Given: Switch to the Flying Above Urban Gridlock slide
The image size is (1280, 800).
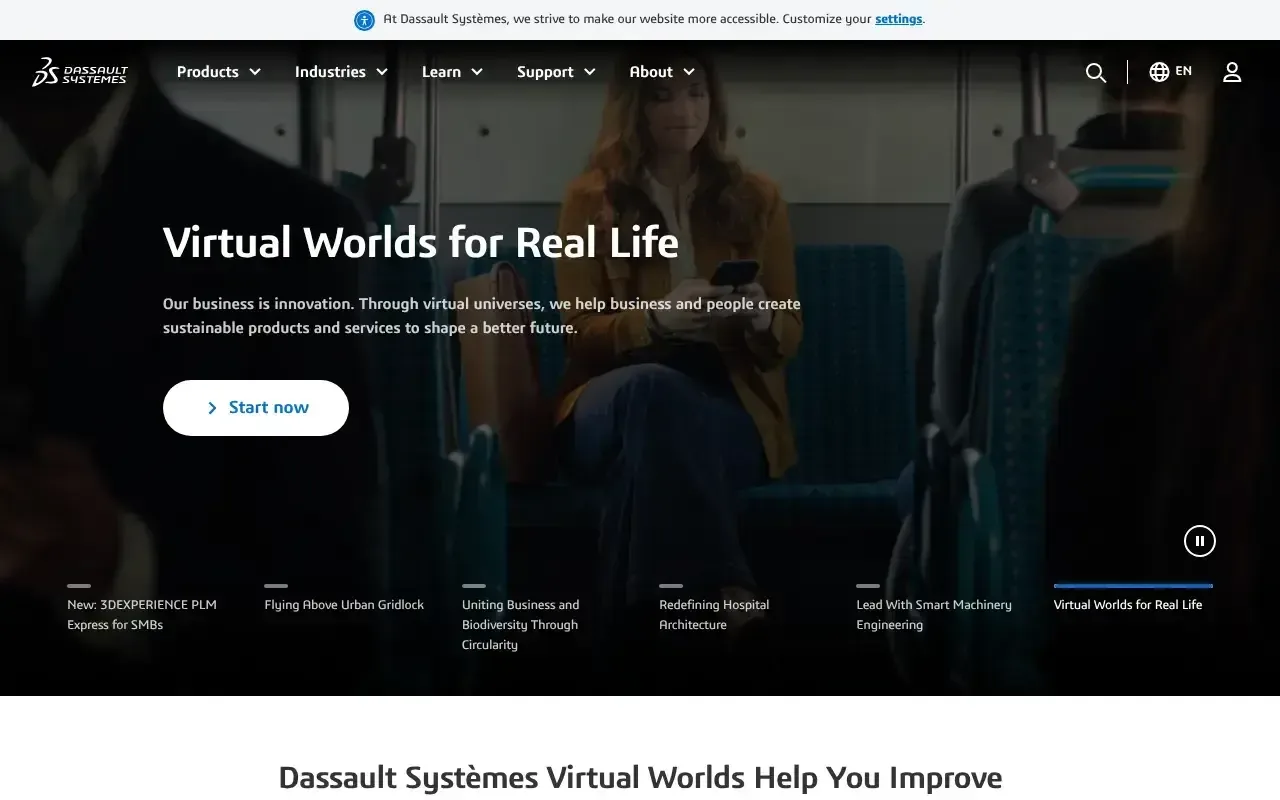Looking at the screenshot, I should 344,604.
